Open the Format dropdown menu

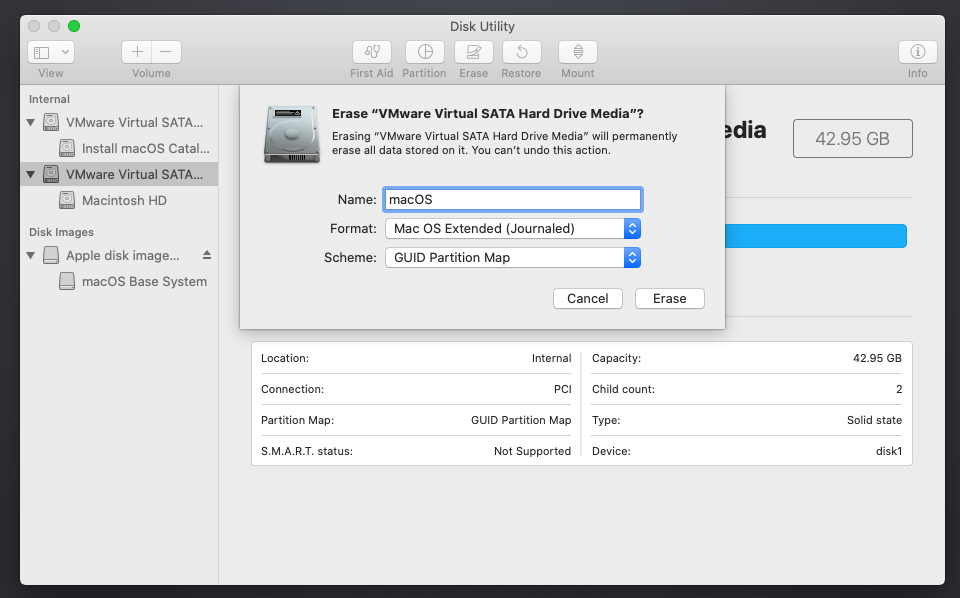pos(632,228)
